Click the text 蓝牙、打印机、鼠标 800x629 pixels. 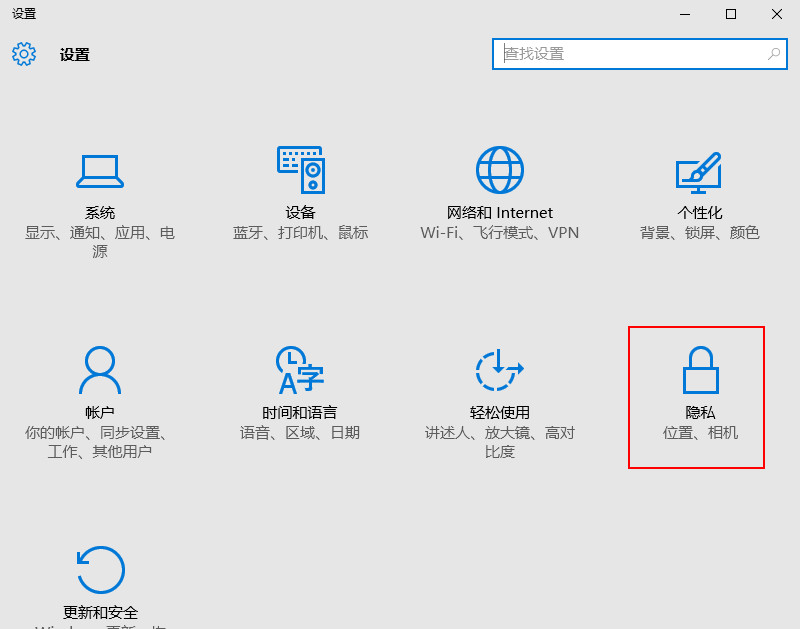click(301, 233)
